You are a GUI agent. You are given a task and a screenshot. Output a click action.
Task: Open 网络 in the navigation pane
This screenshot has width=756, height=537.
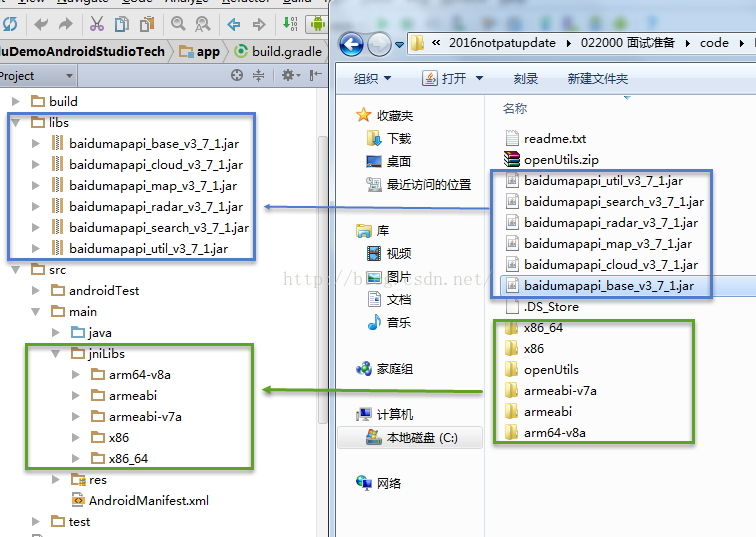378,483
